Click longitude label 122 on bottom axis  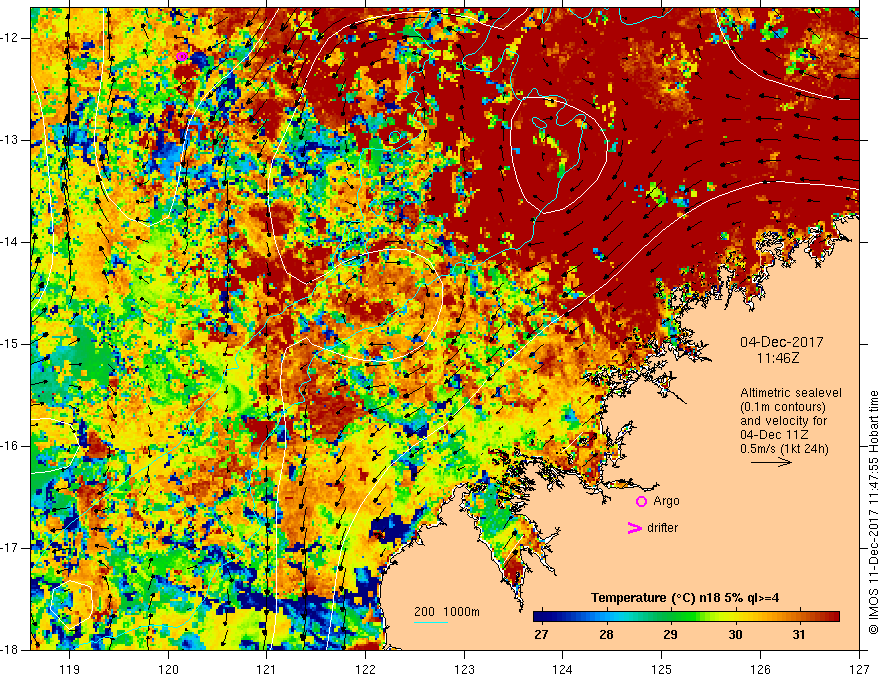tap(365, 669)
